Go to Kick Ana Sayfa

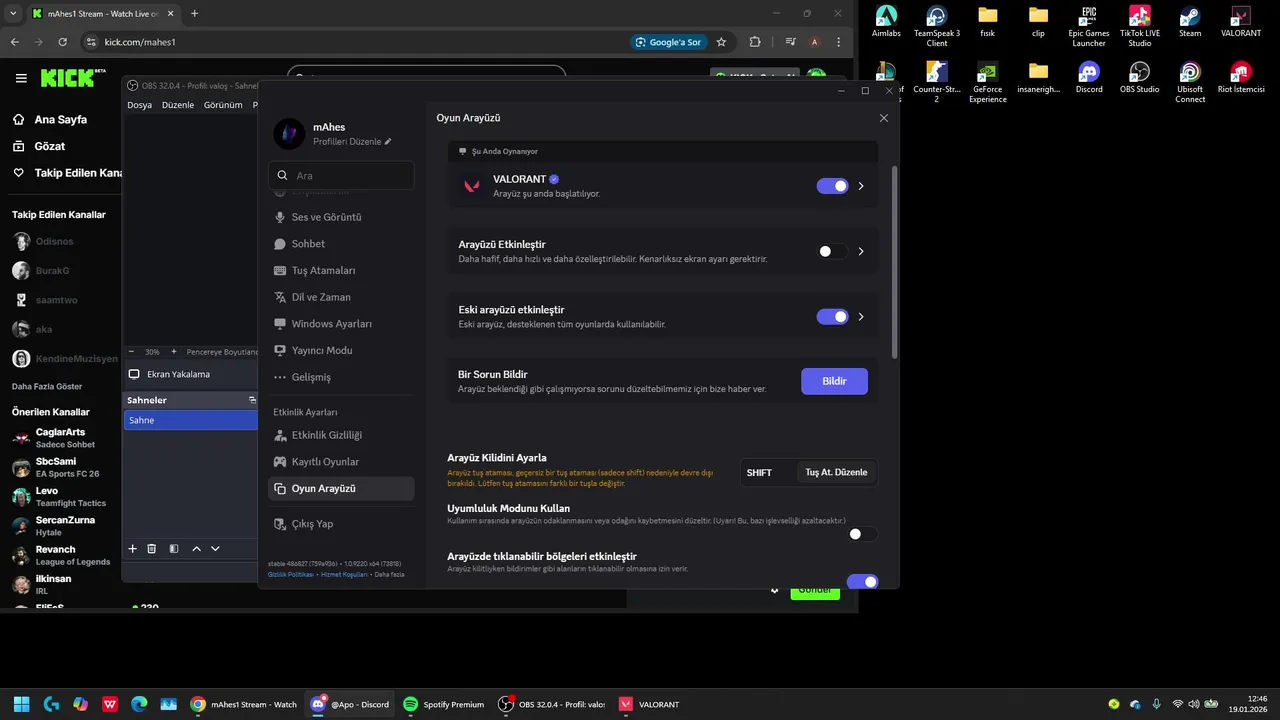(x=61, y=119)
